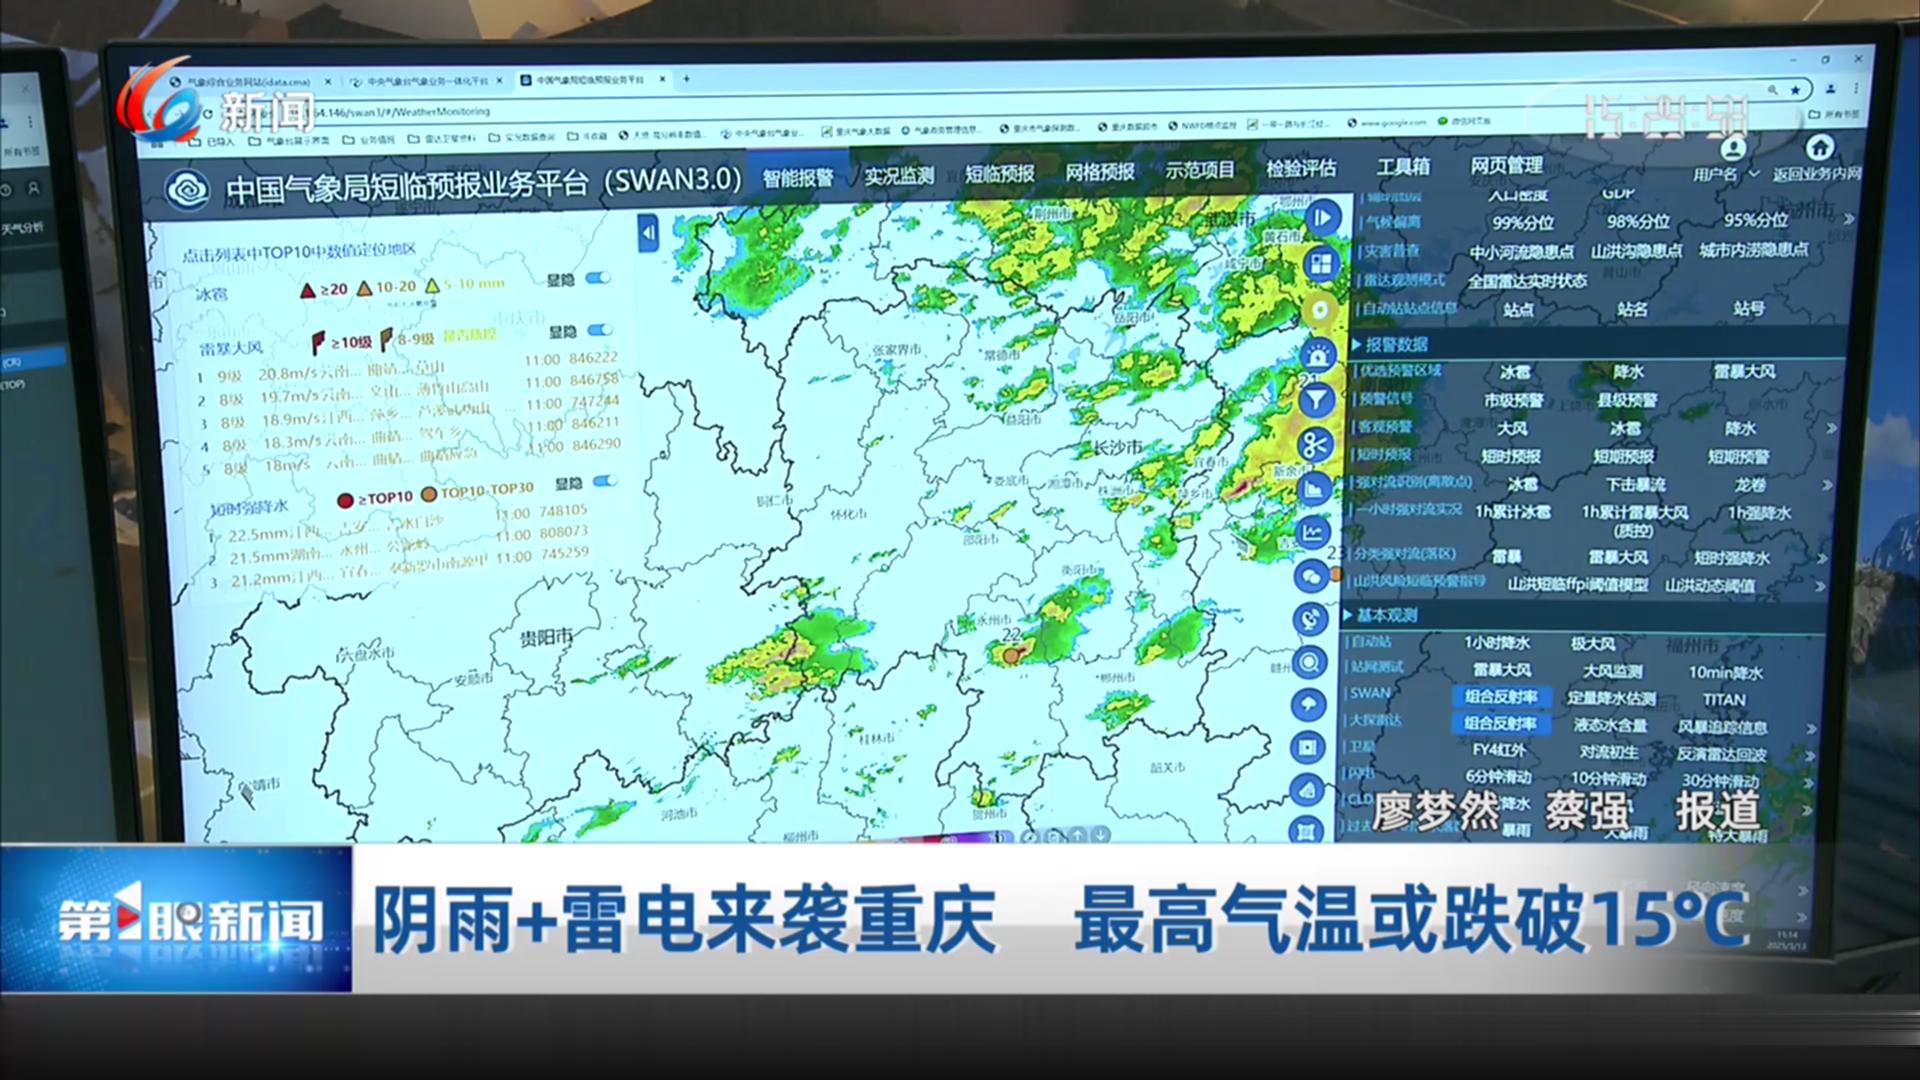Collapse the 基本观测 section triangle
Image resolution: width=1920 pixels, height=1080 pixels.
click(x=1347, y=614)
